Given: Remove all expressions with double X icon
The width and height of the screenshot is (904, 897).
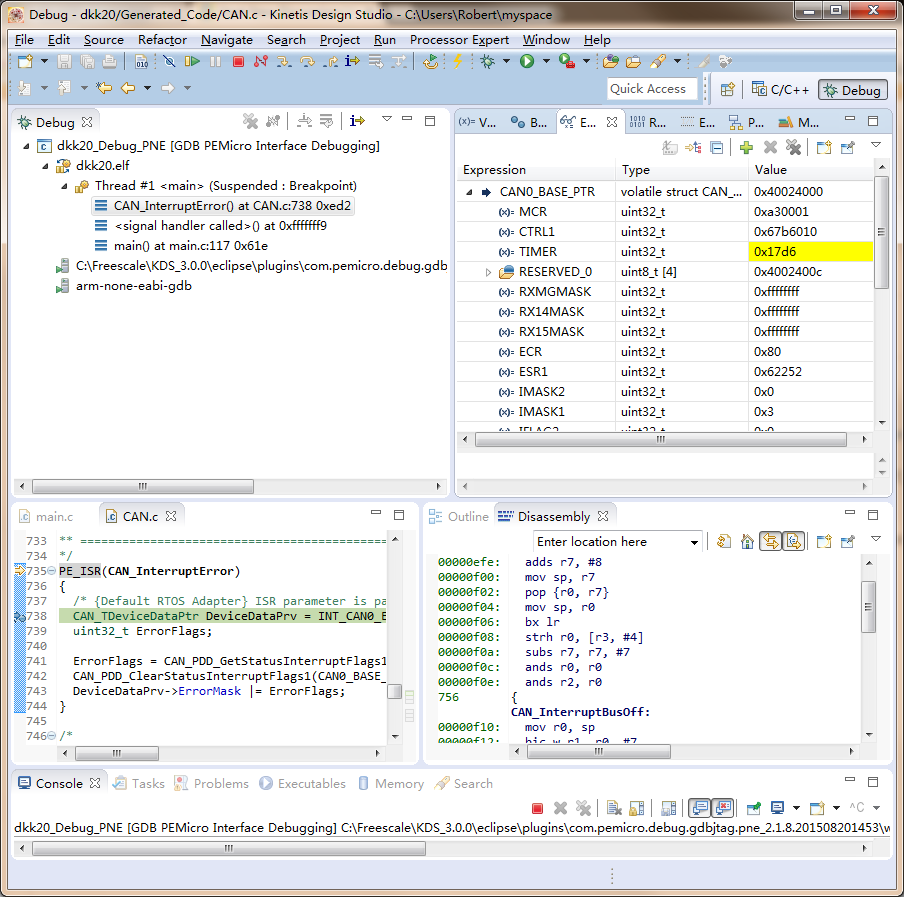Looking at the screenshot, I should [793, 148].
